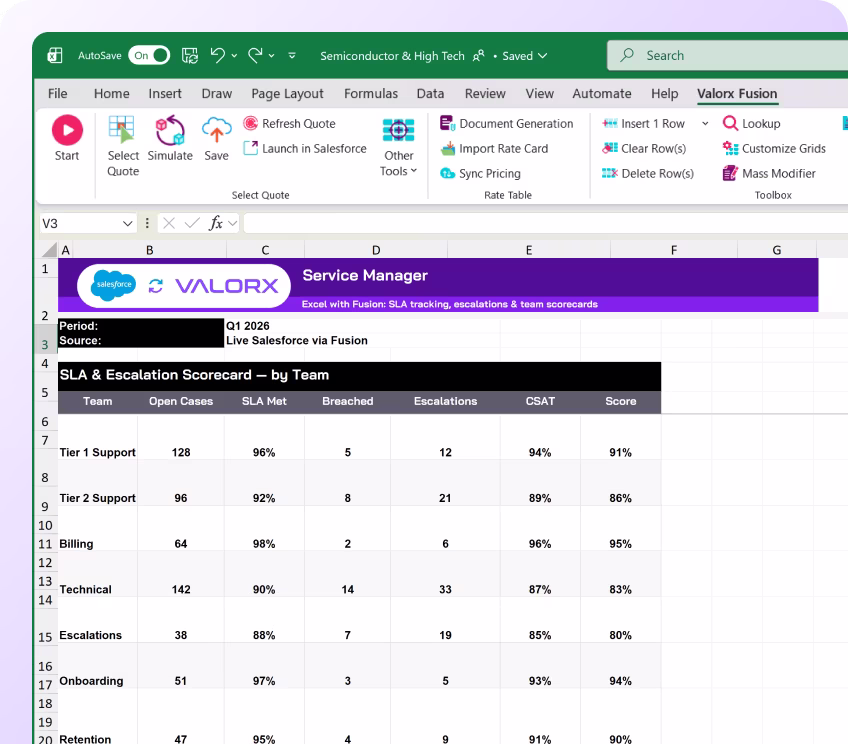
Task: Open the Page Layout tab
Action: [x=287, y=94]
